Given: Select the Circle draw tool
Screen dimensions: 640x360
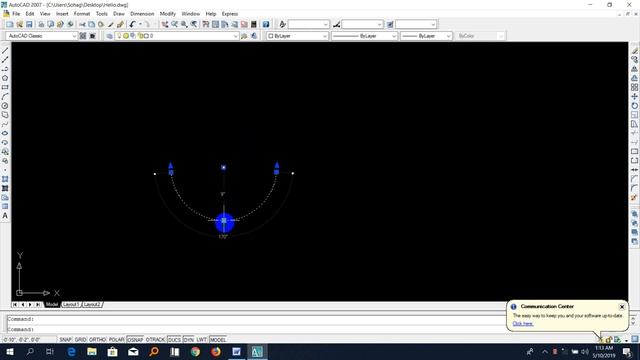Looking at the screenshot, I should (5, 106).
